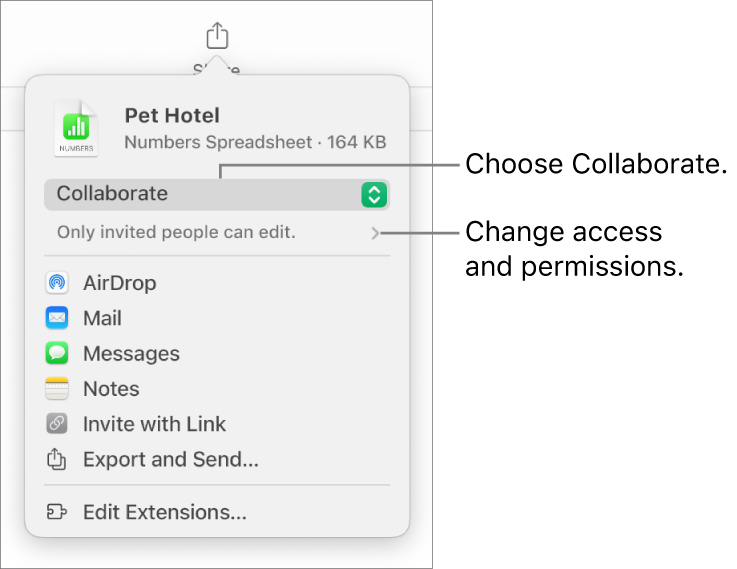
Task: Open Edit Extensions settings
Action: (164, 513)
